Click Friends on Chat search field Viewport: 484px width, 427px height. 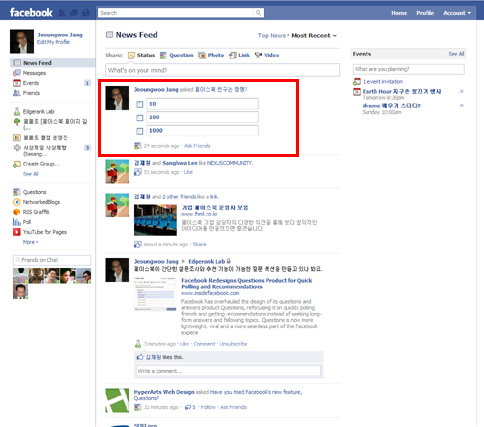(52, 260)
